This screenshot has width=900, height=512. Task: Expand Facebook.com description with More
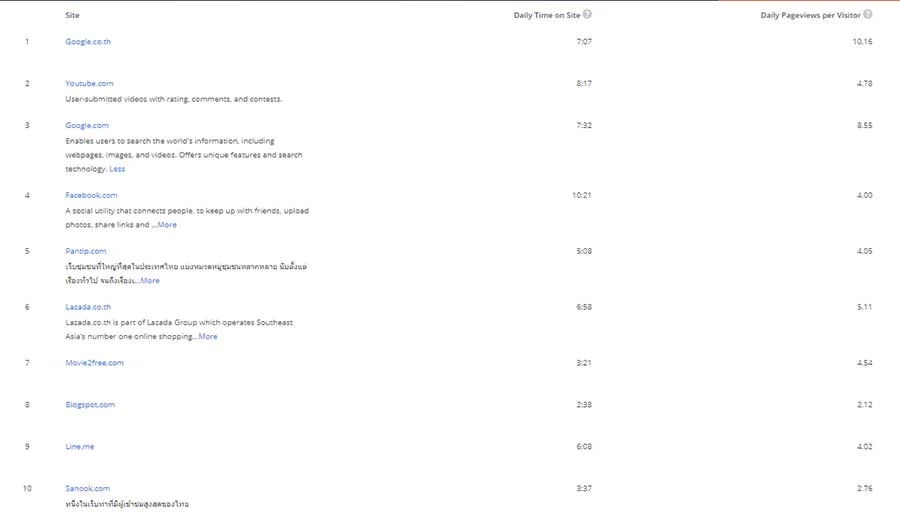[x=167, y=224]
